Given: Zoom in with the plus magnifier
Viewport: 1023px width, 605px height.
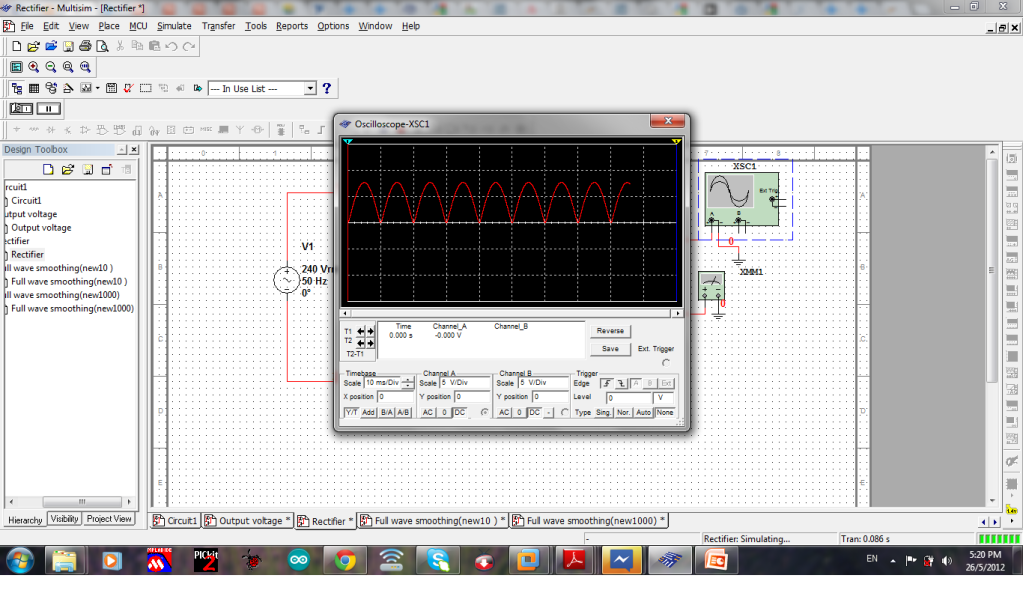Looking at the screenshot, I should (33, 67).
